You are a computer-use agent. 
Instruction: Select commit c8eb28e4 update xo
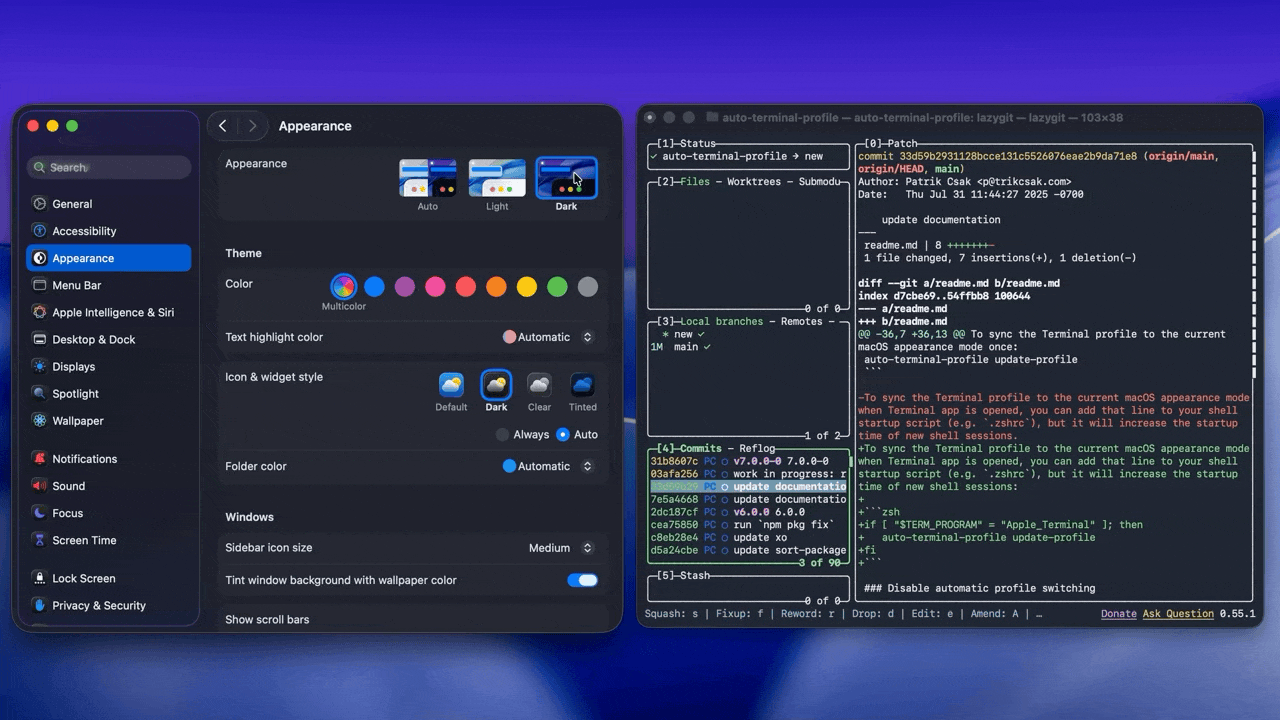click(749, 537)
